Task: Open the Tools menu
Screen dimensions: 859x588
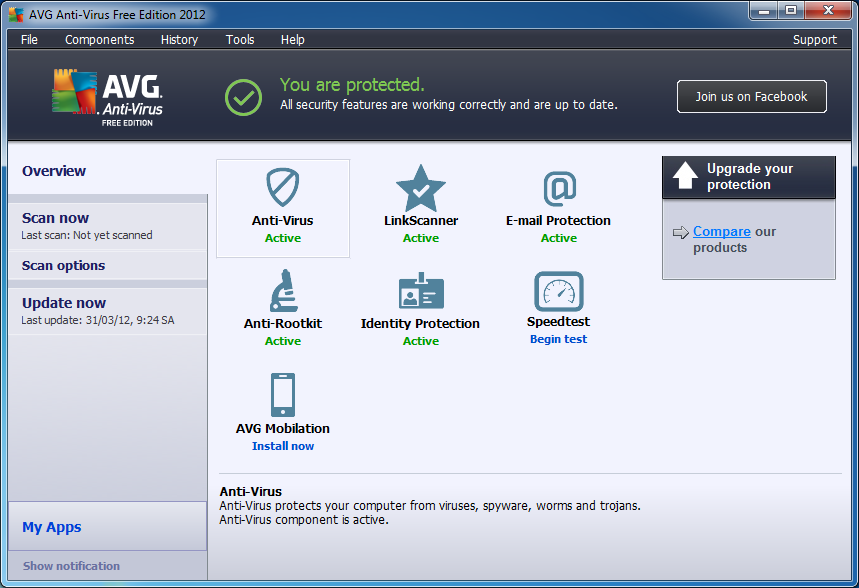Action: click(240, 39)
